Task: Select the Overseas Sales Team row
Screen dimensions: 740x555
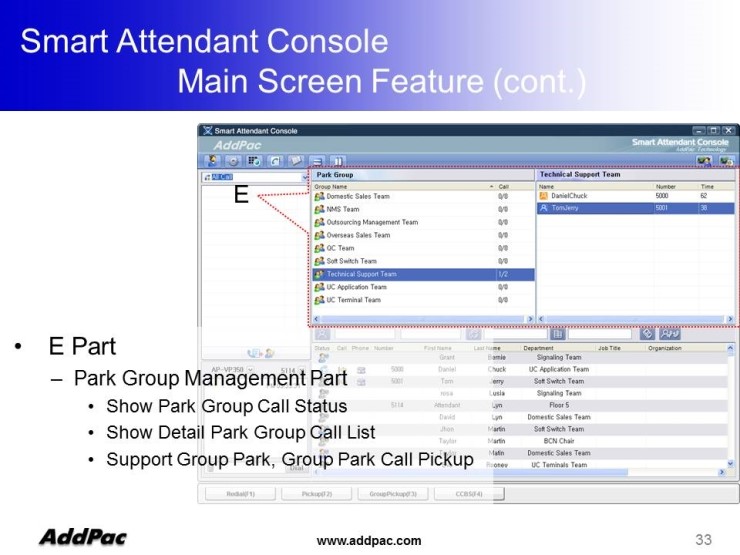Action: 423,235
